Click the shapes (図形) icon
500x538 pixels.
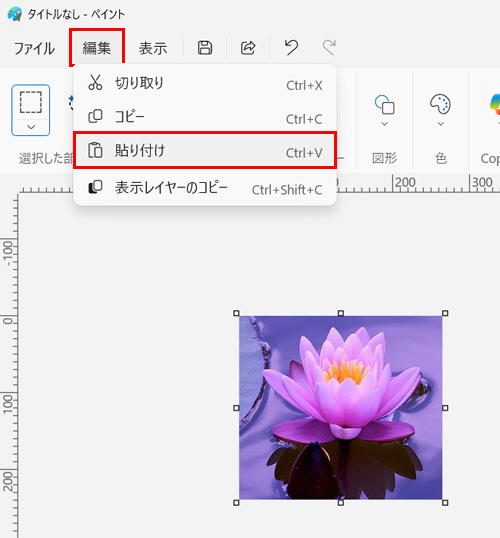pyautogui.click(x=385, y=105)
